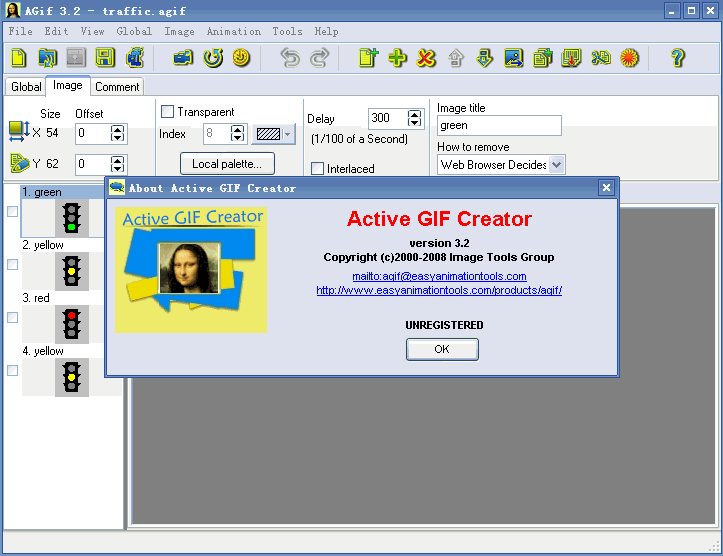Click the transparent Index spinner arrows
Image resolution: width=723 pixels, height=556 pixels.
(237, 134)
